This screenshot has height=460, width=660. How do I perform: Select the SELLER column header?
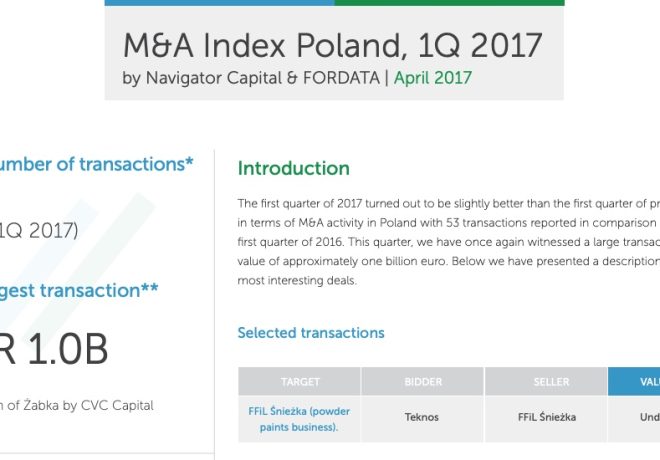546,381
